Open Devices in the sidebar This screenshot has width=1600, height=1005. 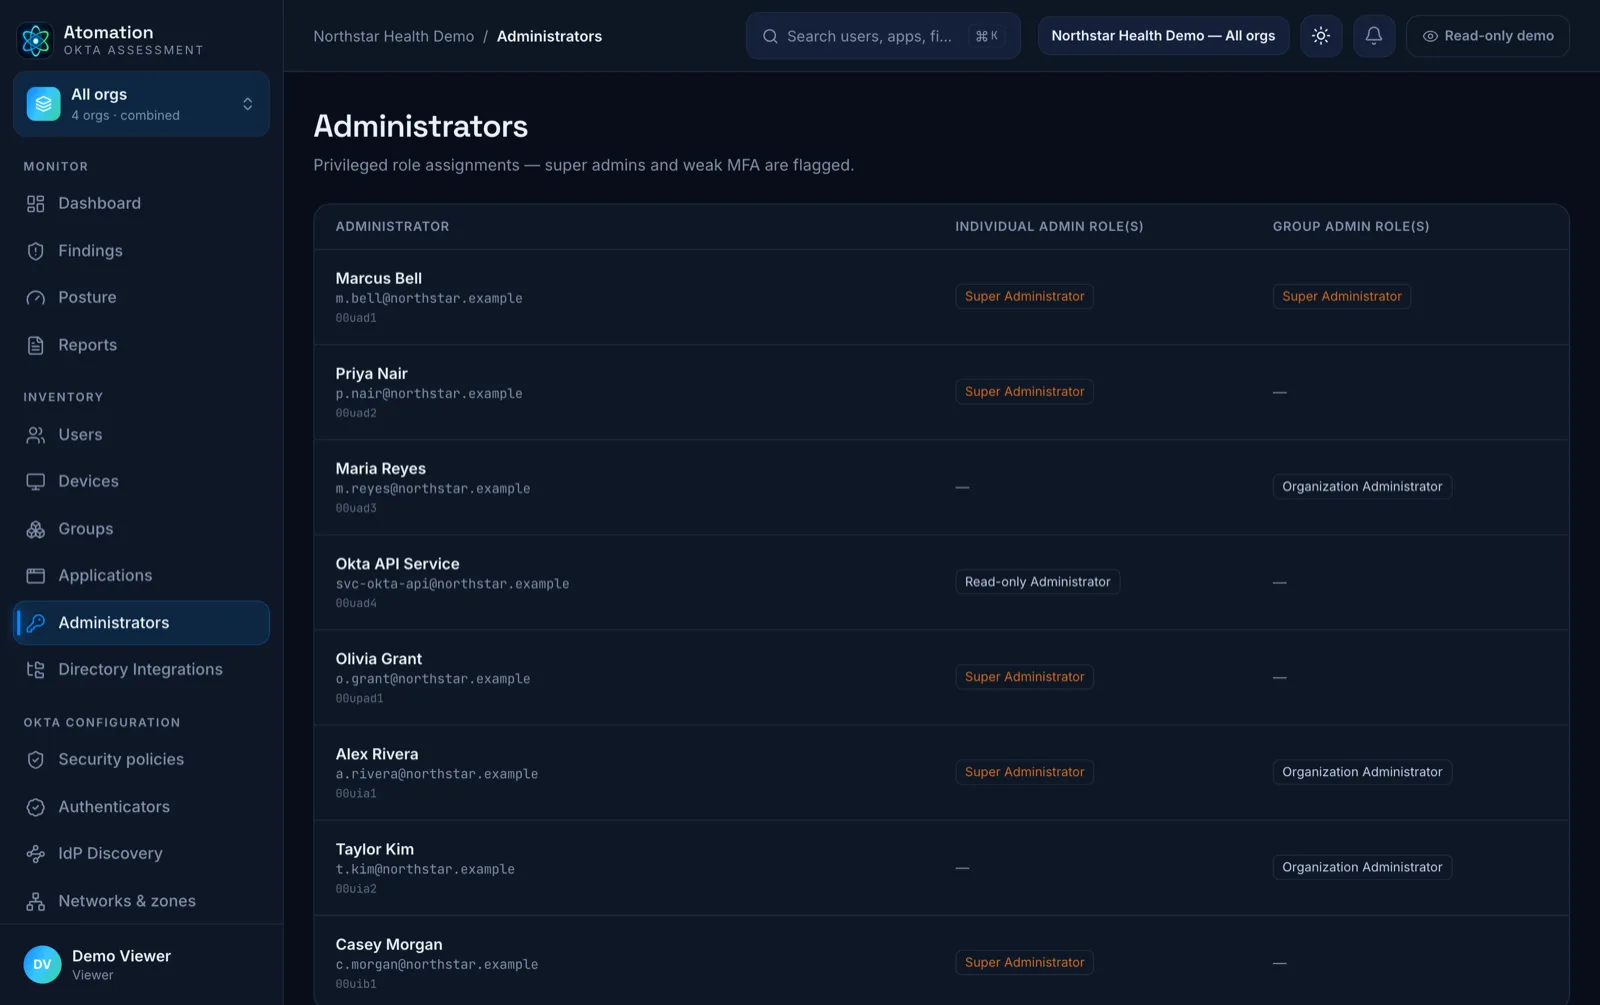(x=142, y=482)
